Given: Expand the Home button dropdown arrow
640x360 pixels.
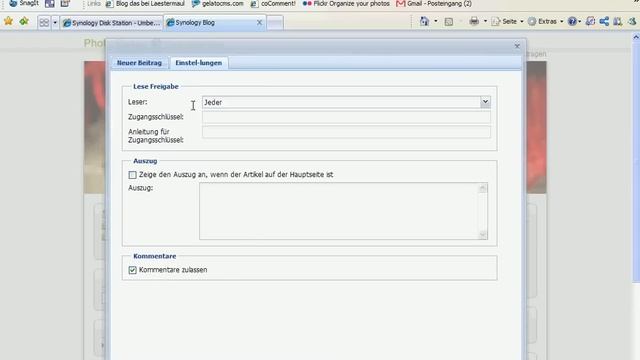Looking at the screenshot, I should tap(436, 21).
